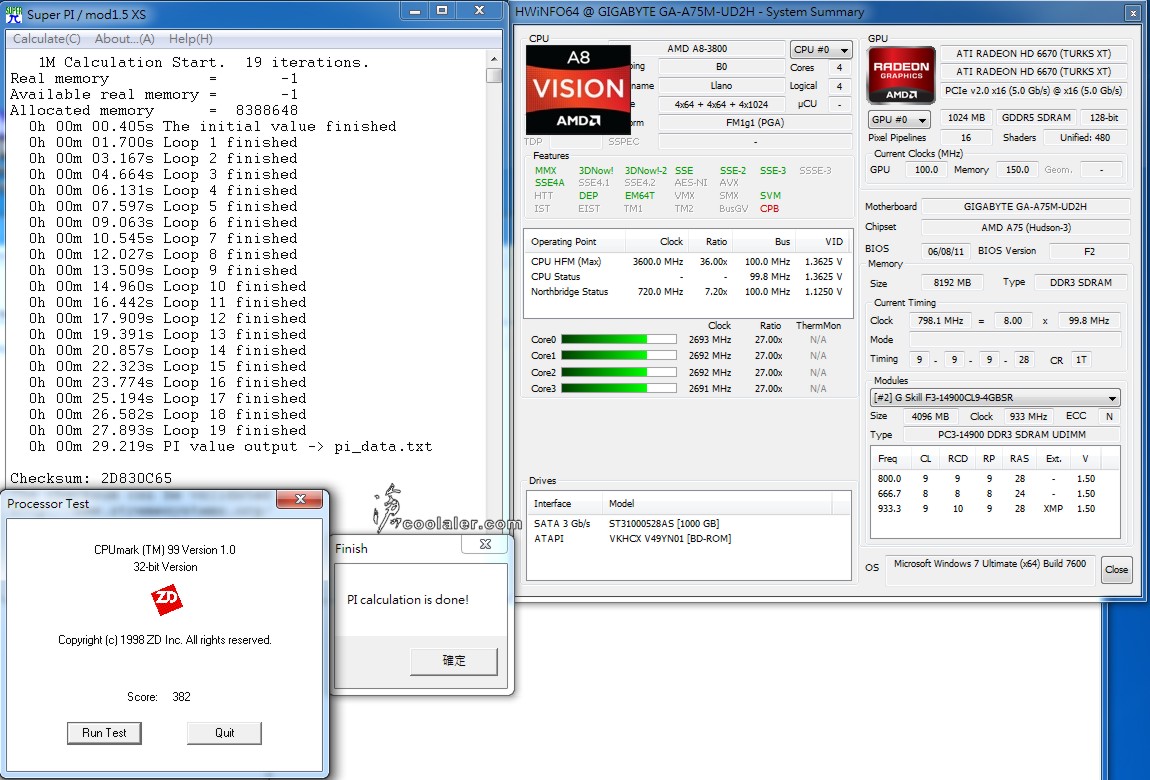Click the FM1g1 (PGA) platform field

pos(755,122)
